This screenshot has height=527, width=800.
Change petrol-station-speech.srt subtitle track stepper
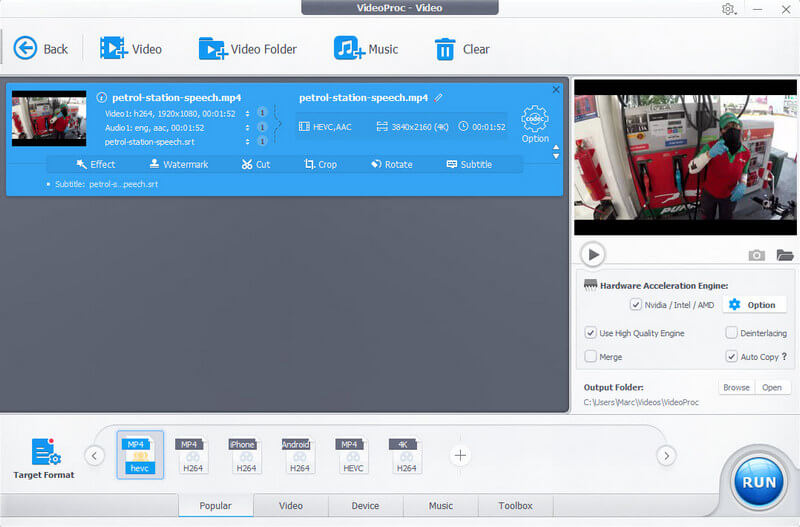pyautogui.click(x=247, y=141)
